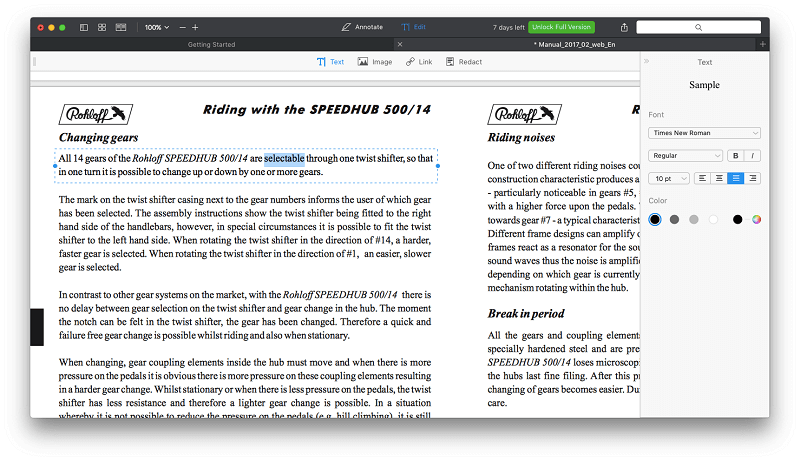Add a new tab with plus icon
800x461 pixels.
(x=763, y=44)
